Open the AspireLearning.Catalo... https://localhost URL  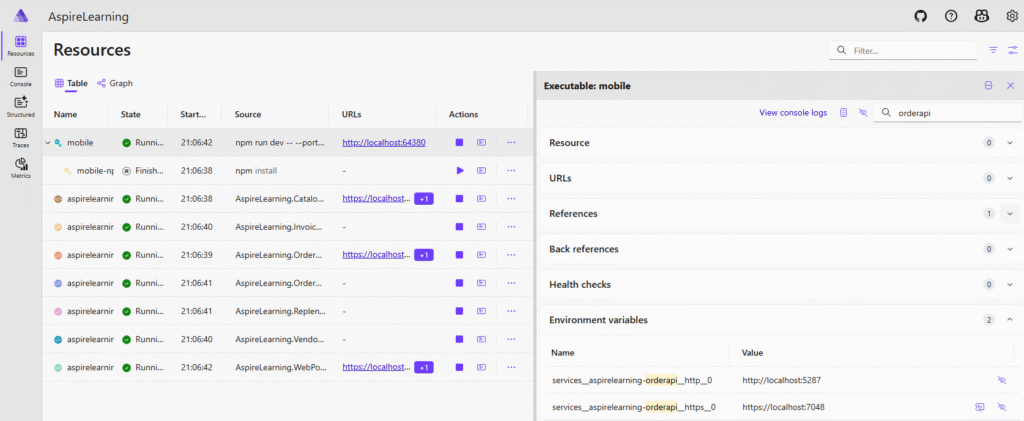pyautogui.click(x=377, y=198)
